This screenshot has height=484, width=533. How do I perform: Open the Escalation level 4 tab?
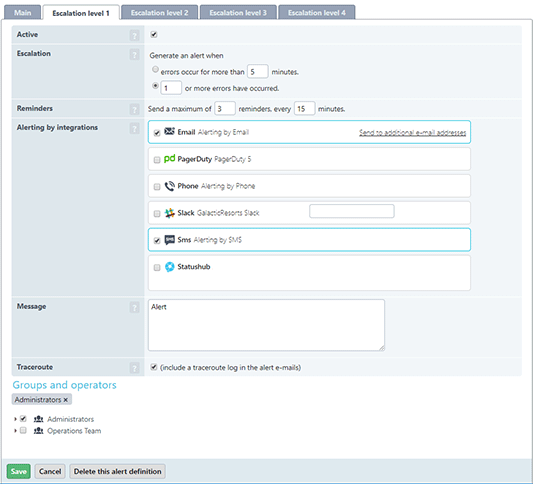317,13
